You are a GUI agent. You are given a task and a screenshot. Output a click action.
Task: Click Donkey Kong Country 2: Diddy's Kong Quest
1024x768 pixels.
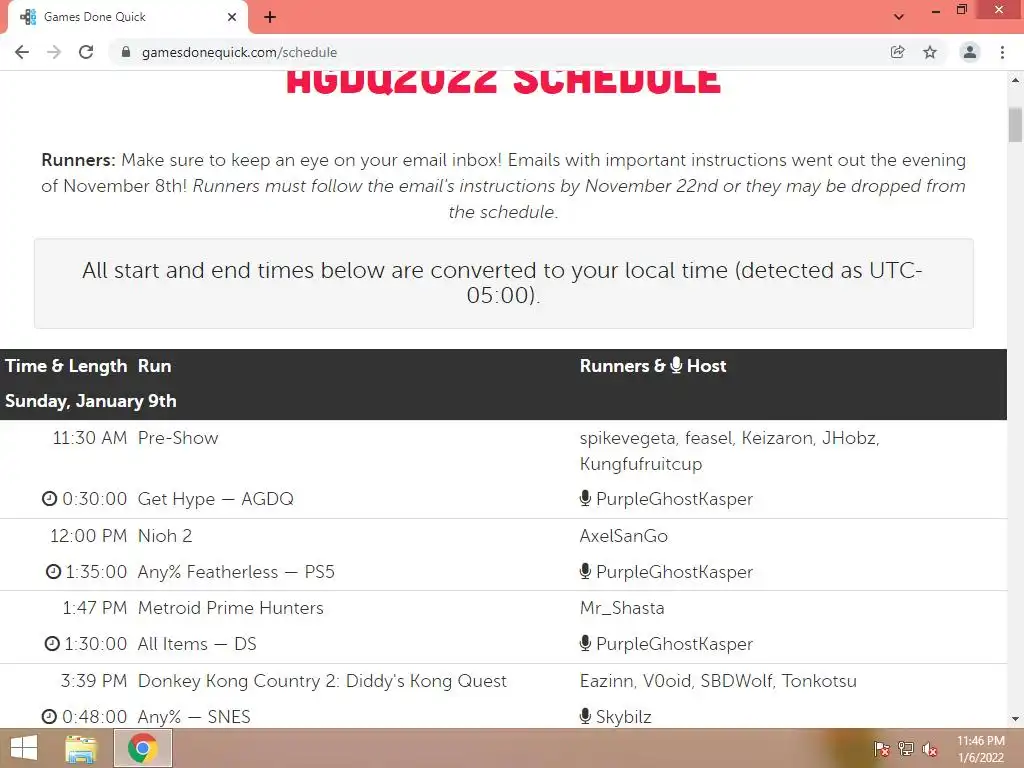tap(322, 681)
